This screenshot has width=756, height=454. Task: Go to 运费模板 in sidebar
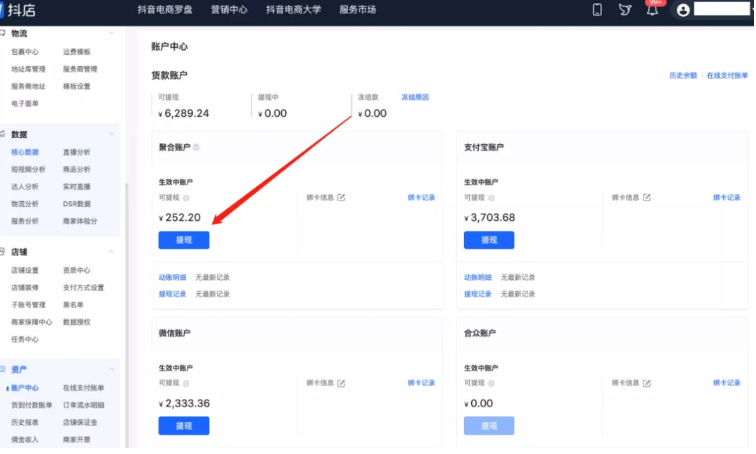77,52
